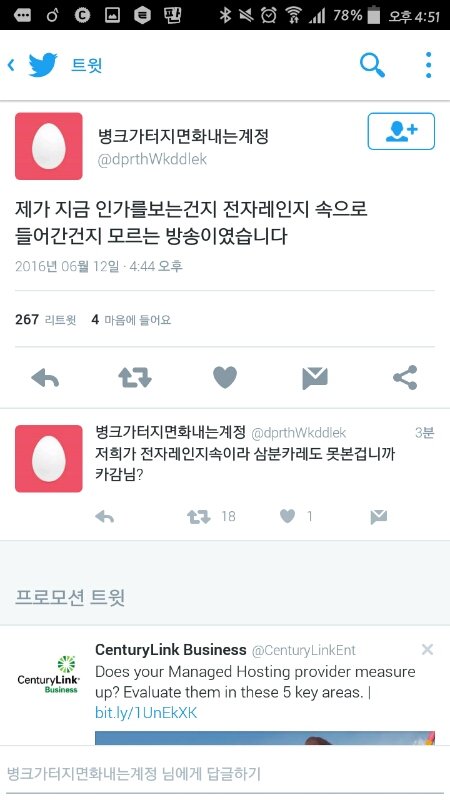Open the main tweet author's egg avatar
This screenshot has height=800, width=450.
click(48, 146)
